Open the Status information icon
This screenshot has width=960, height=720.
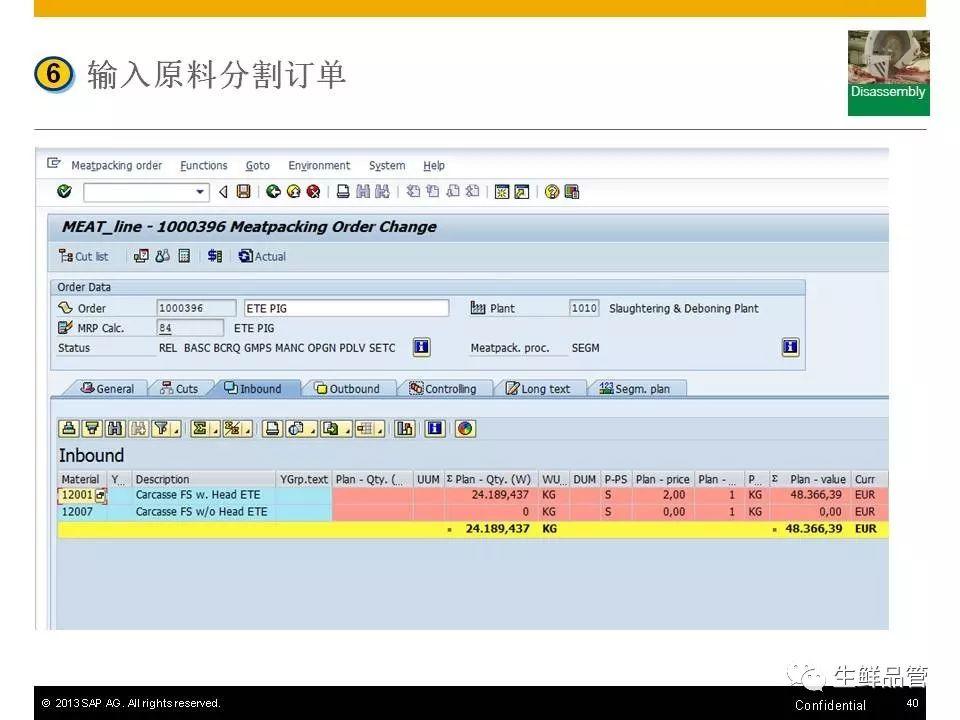(x=421, y=348)
